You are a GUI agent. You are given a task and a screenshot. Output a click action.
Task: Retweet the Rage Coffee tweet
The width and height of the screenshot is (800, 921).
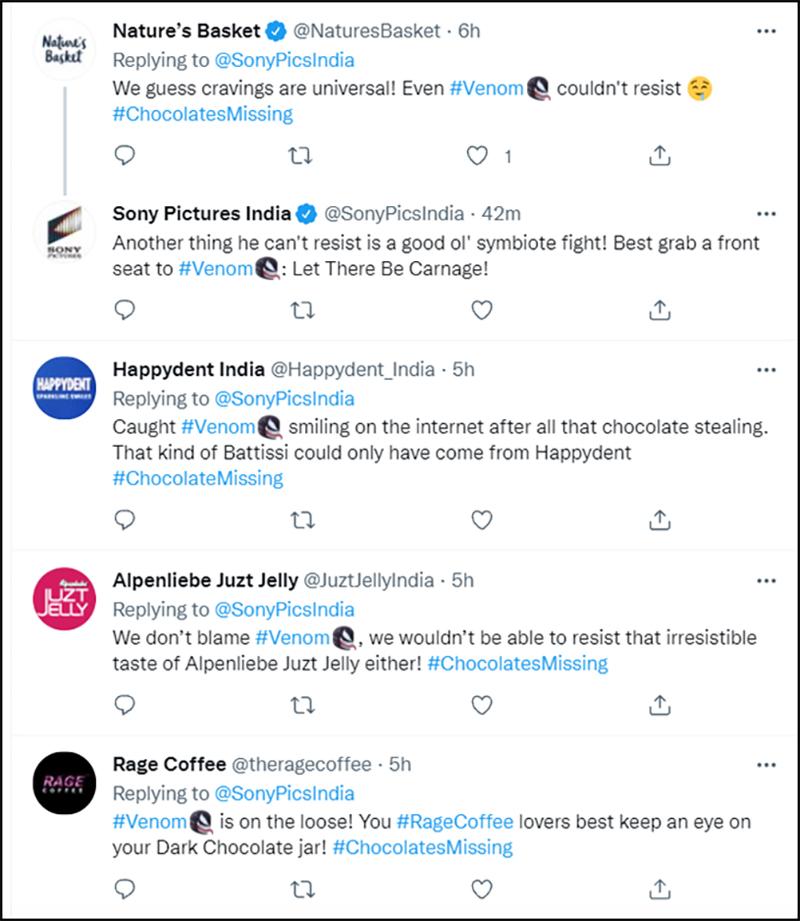tap(303, 889)
